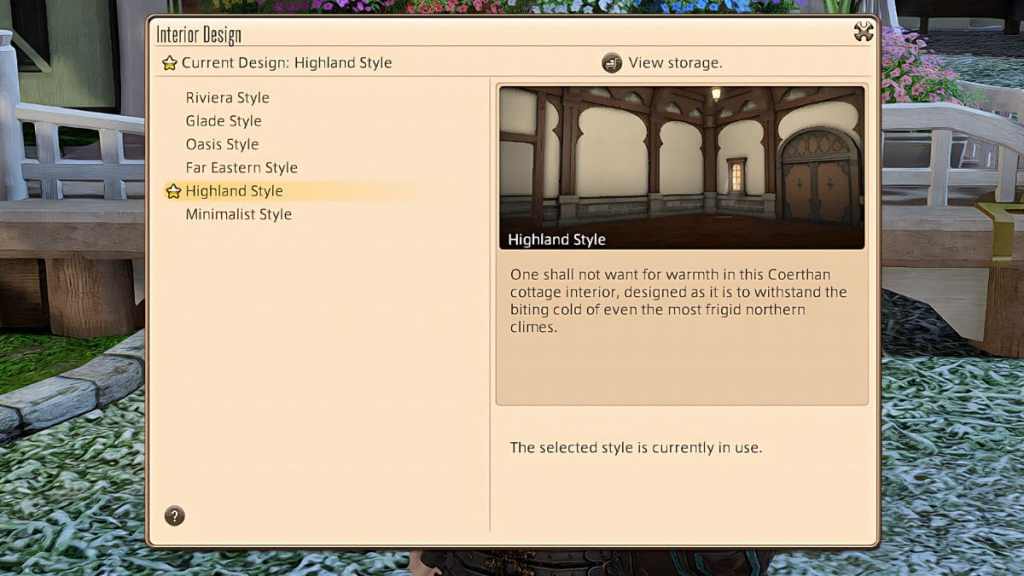Choose the Oasis Style design
Viewport: 1024px width, 576px height.
[222, 144]
